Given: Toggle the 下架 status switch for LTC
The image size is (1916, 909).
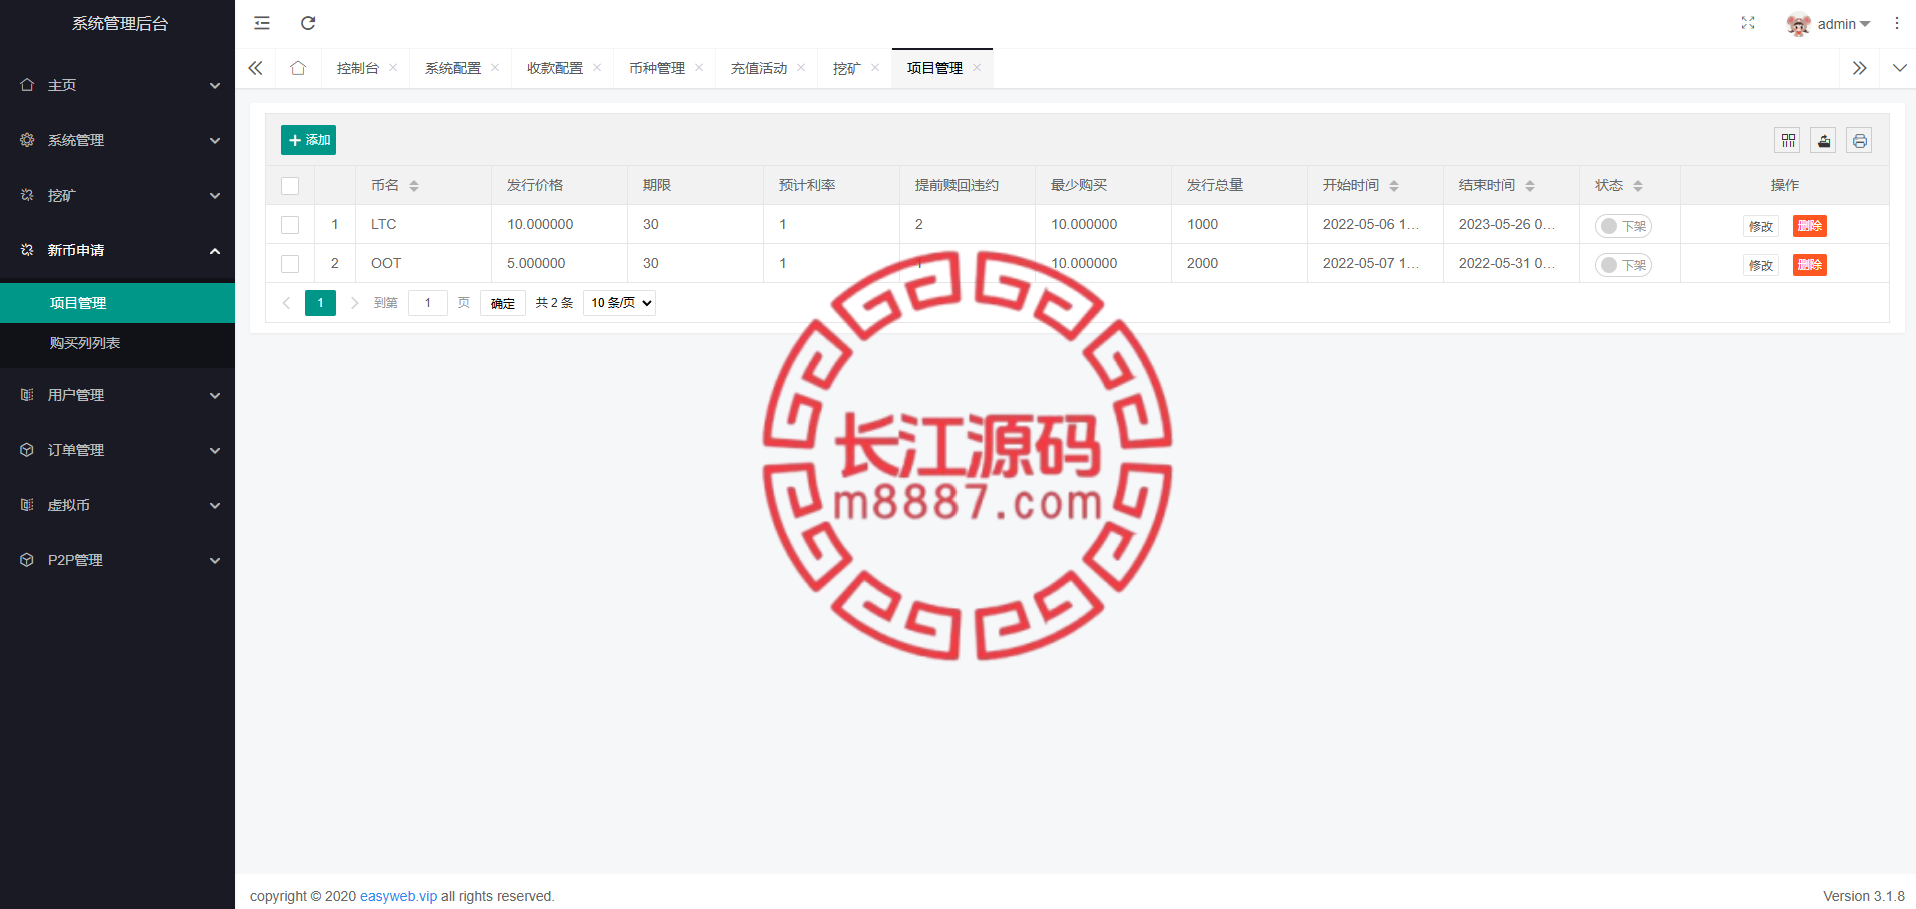Looking at the screenshot, I should click(x=1623, y=226).
